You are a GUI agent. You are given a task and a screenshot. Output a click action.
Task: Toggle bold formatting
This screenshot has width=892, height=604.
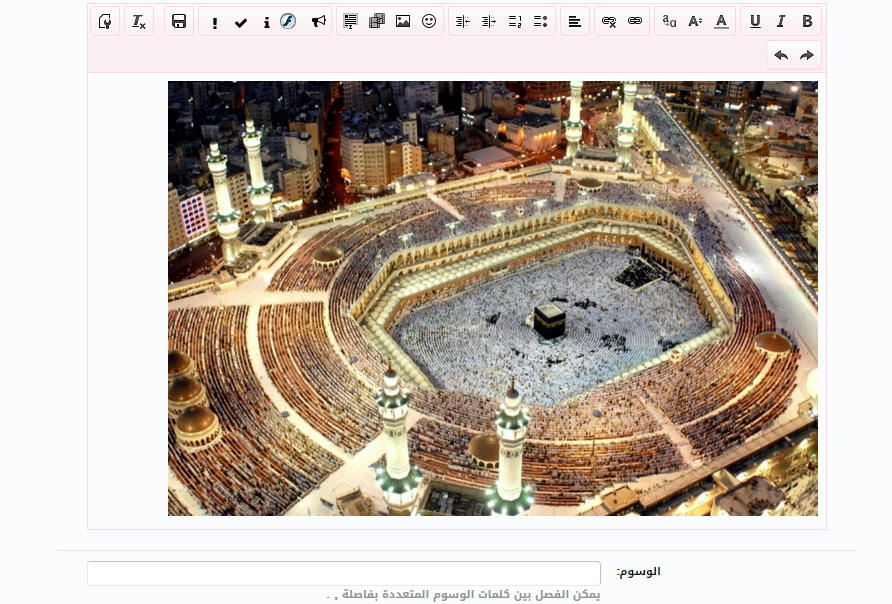click(807, 22)
